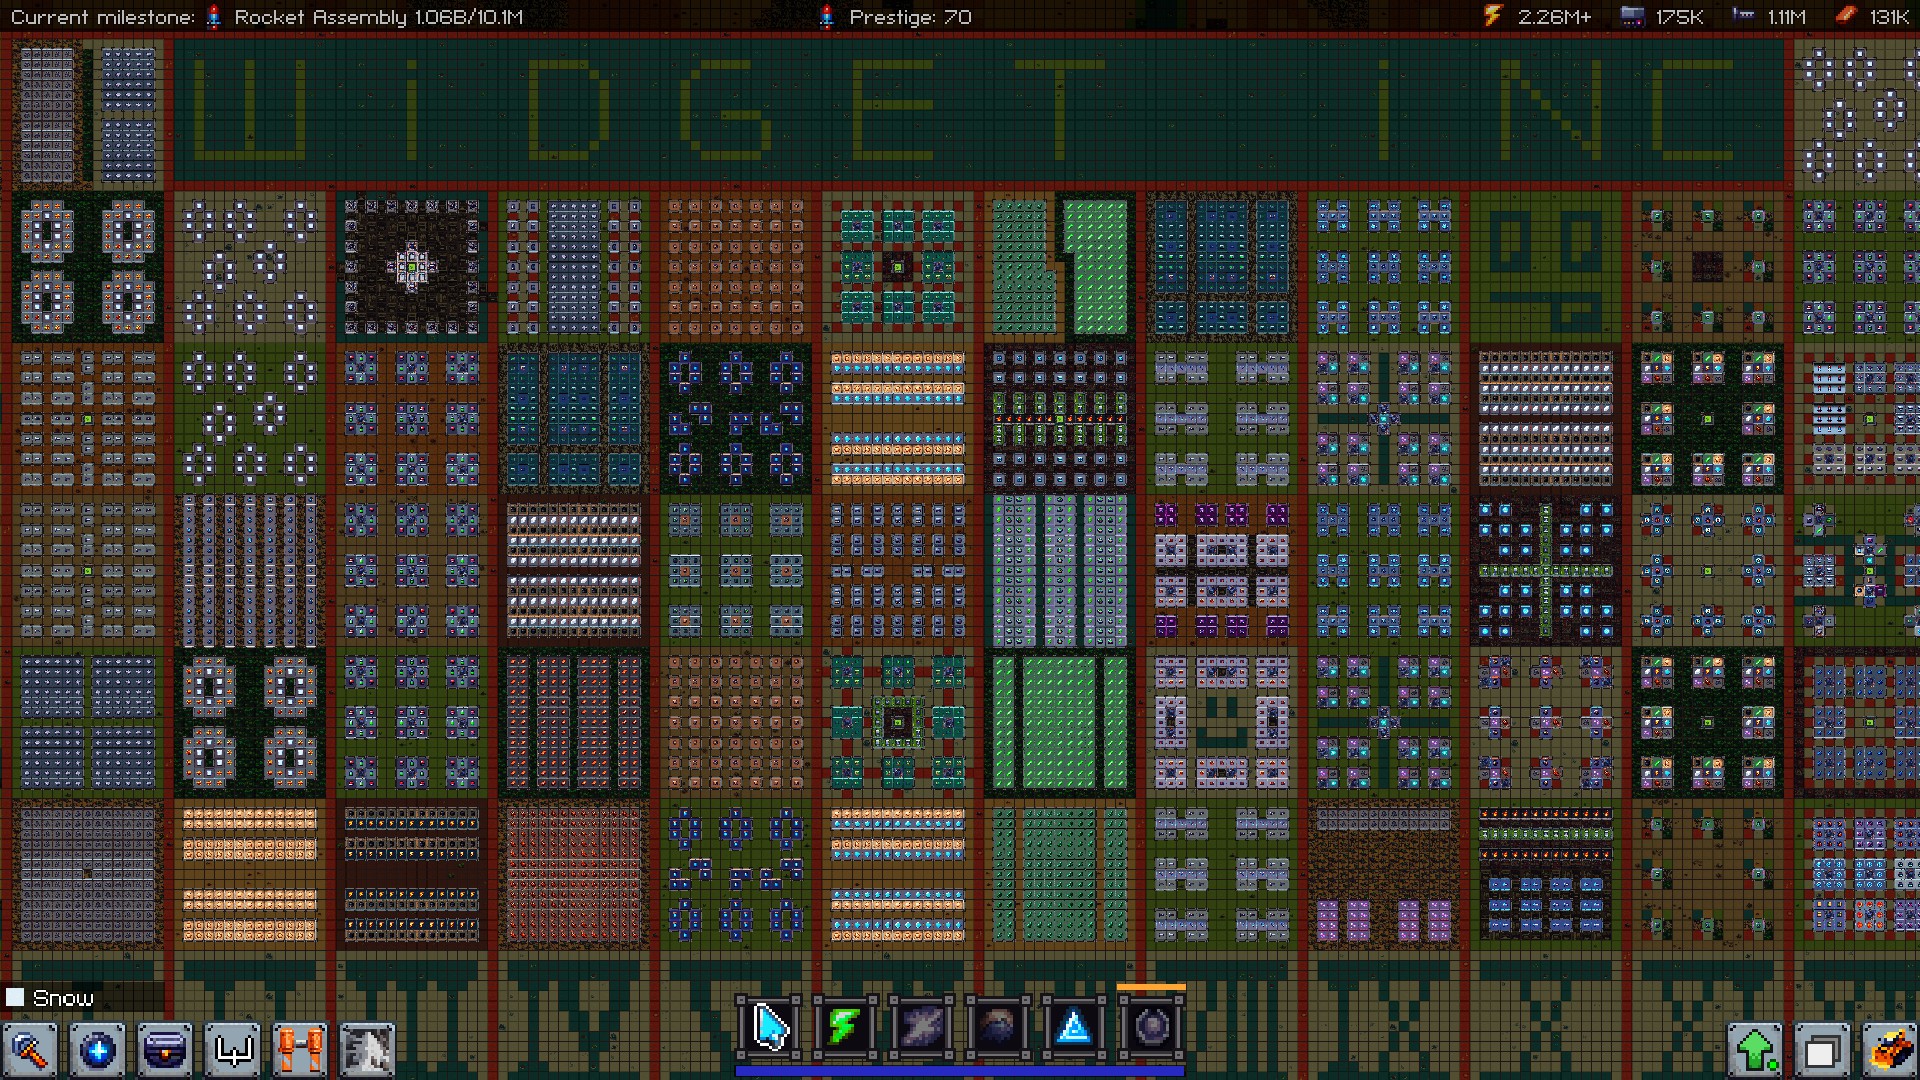
Task: Select the grey ring hotbar slot
Action: tap(1150, 1027)
